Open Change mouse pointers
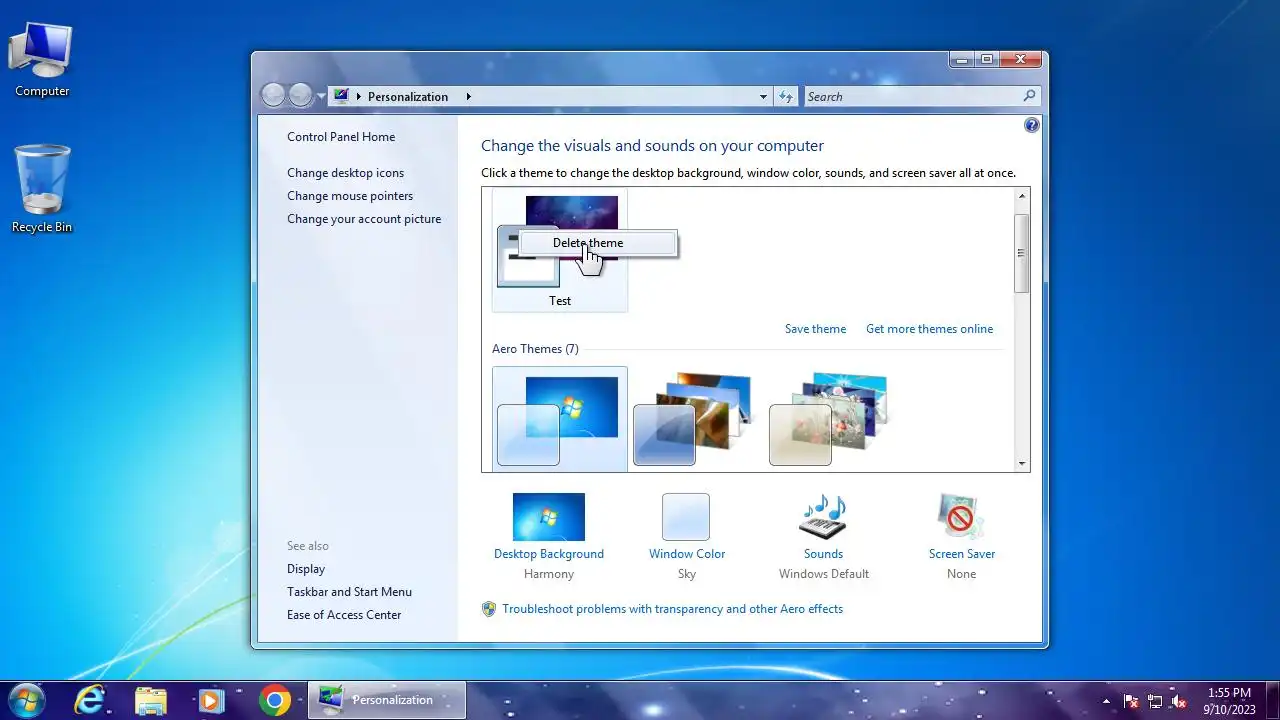This screenshot has height=720, width=1280. 350,196
